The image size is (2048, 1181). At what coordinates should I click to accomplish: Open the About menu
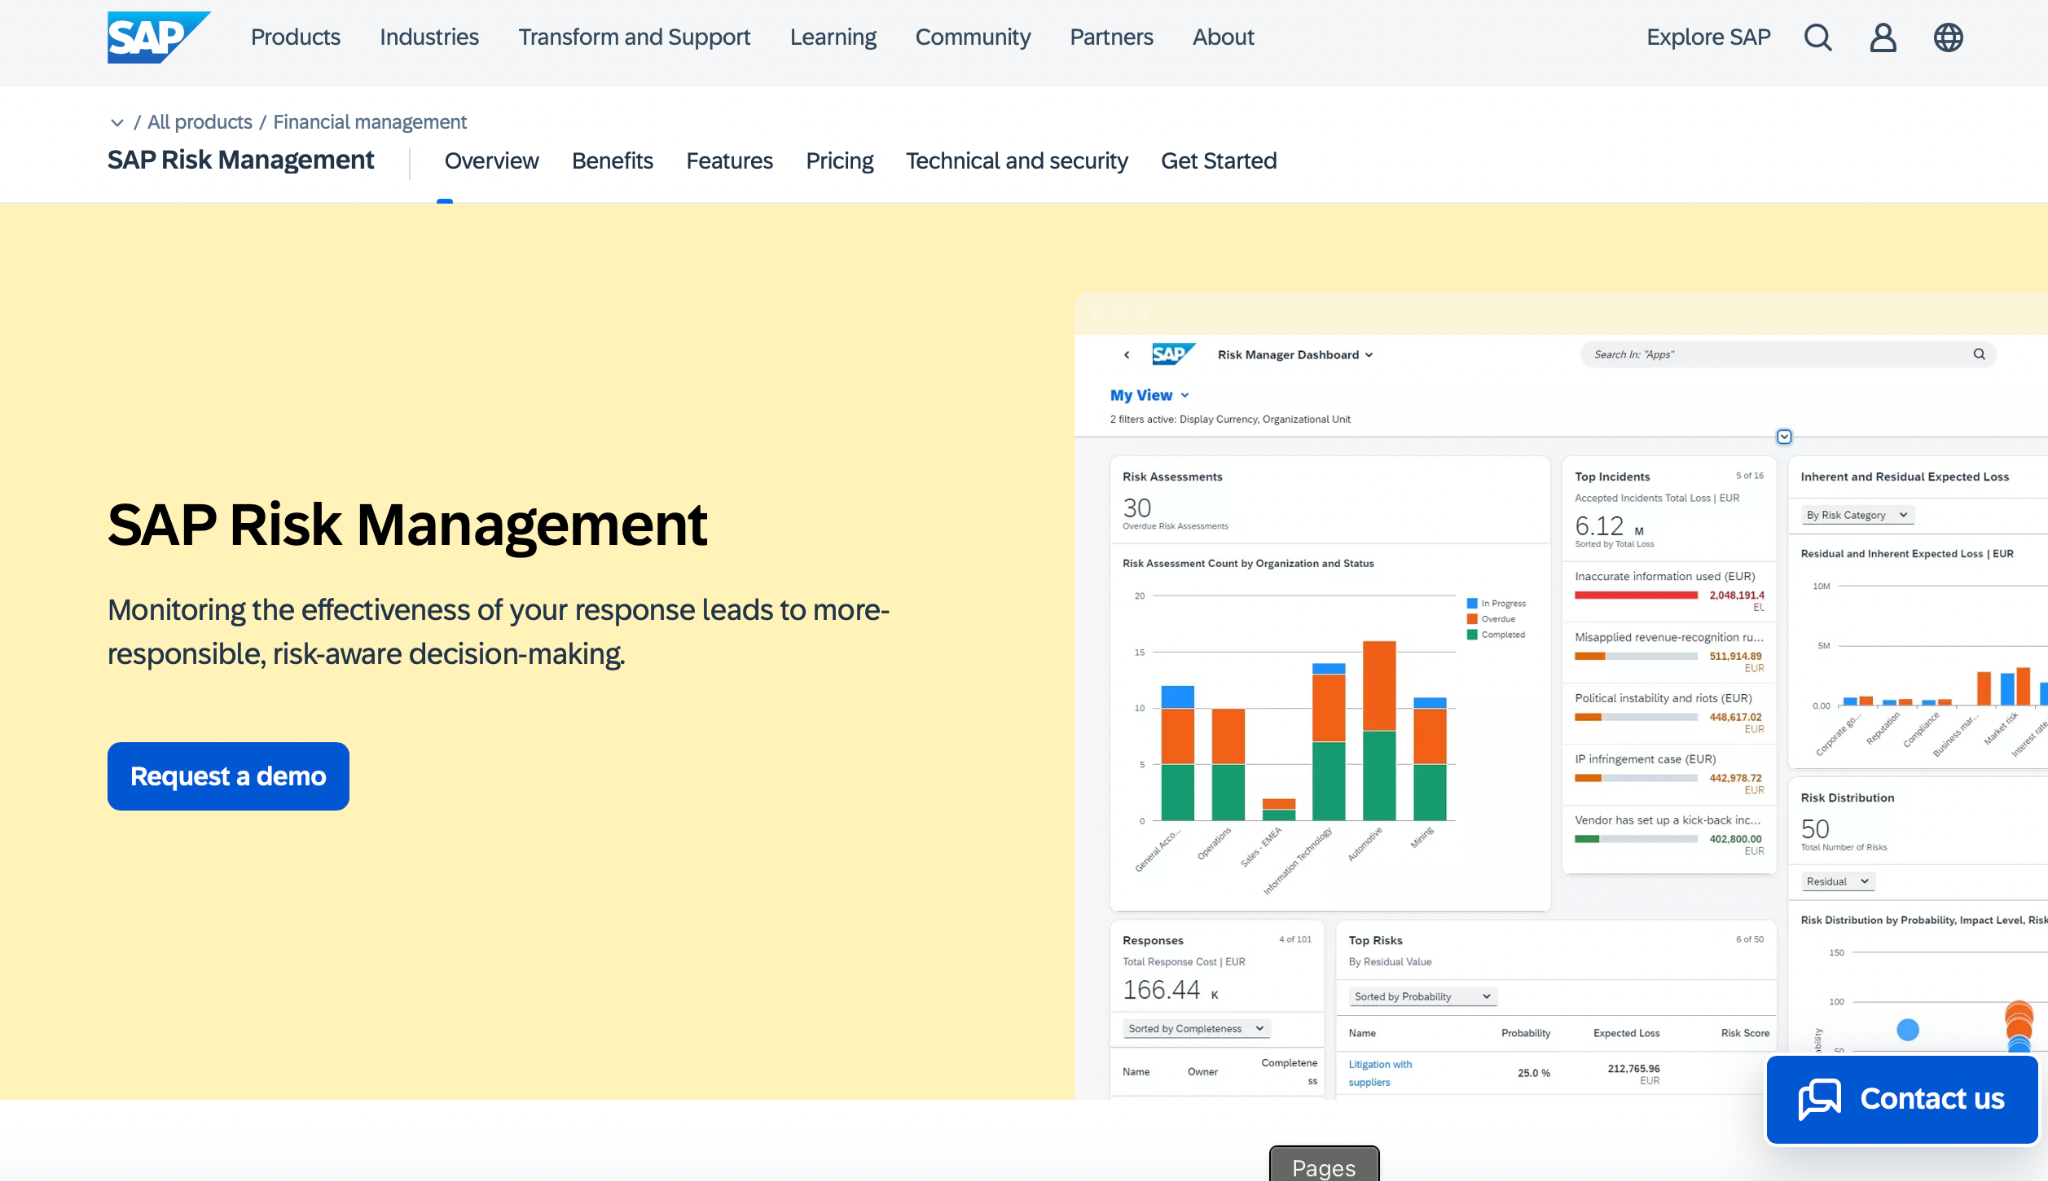tap(1223, 37)
